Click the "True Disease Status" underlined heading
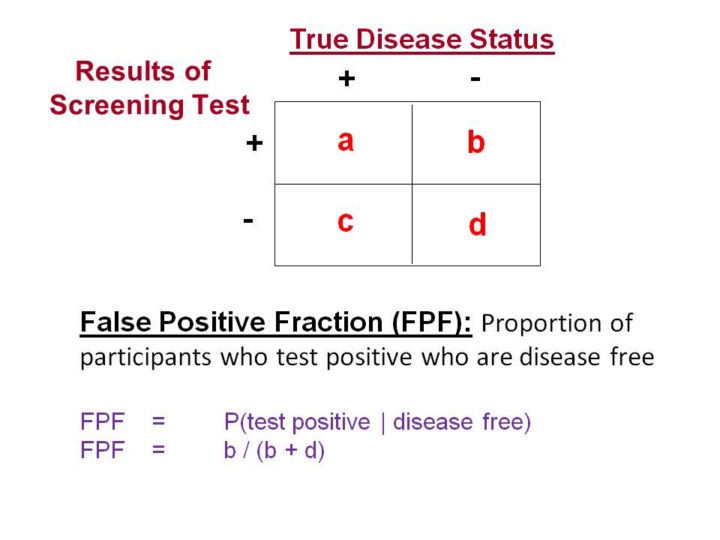 (x=421, y=40)
